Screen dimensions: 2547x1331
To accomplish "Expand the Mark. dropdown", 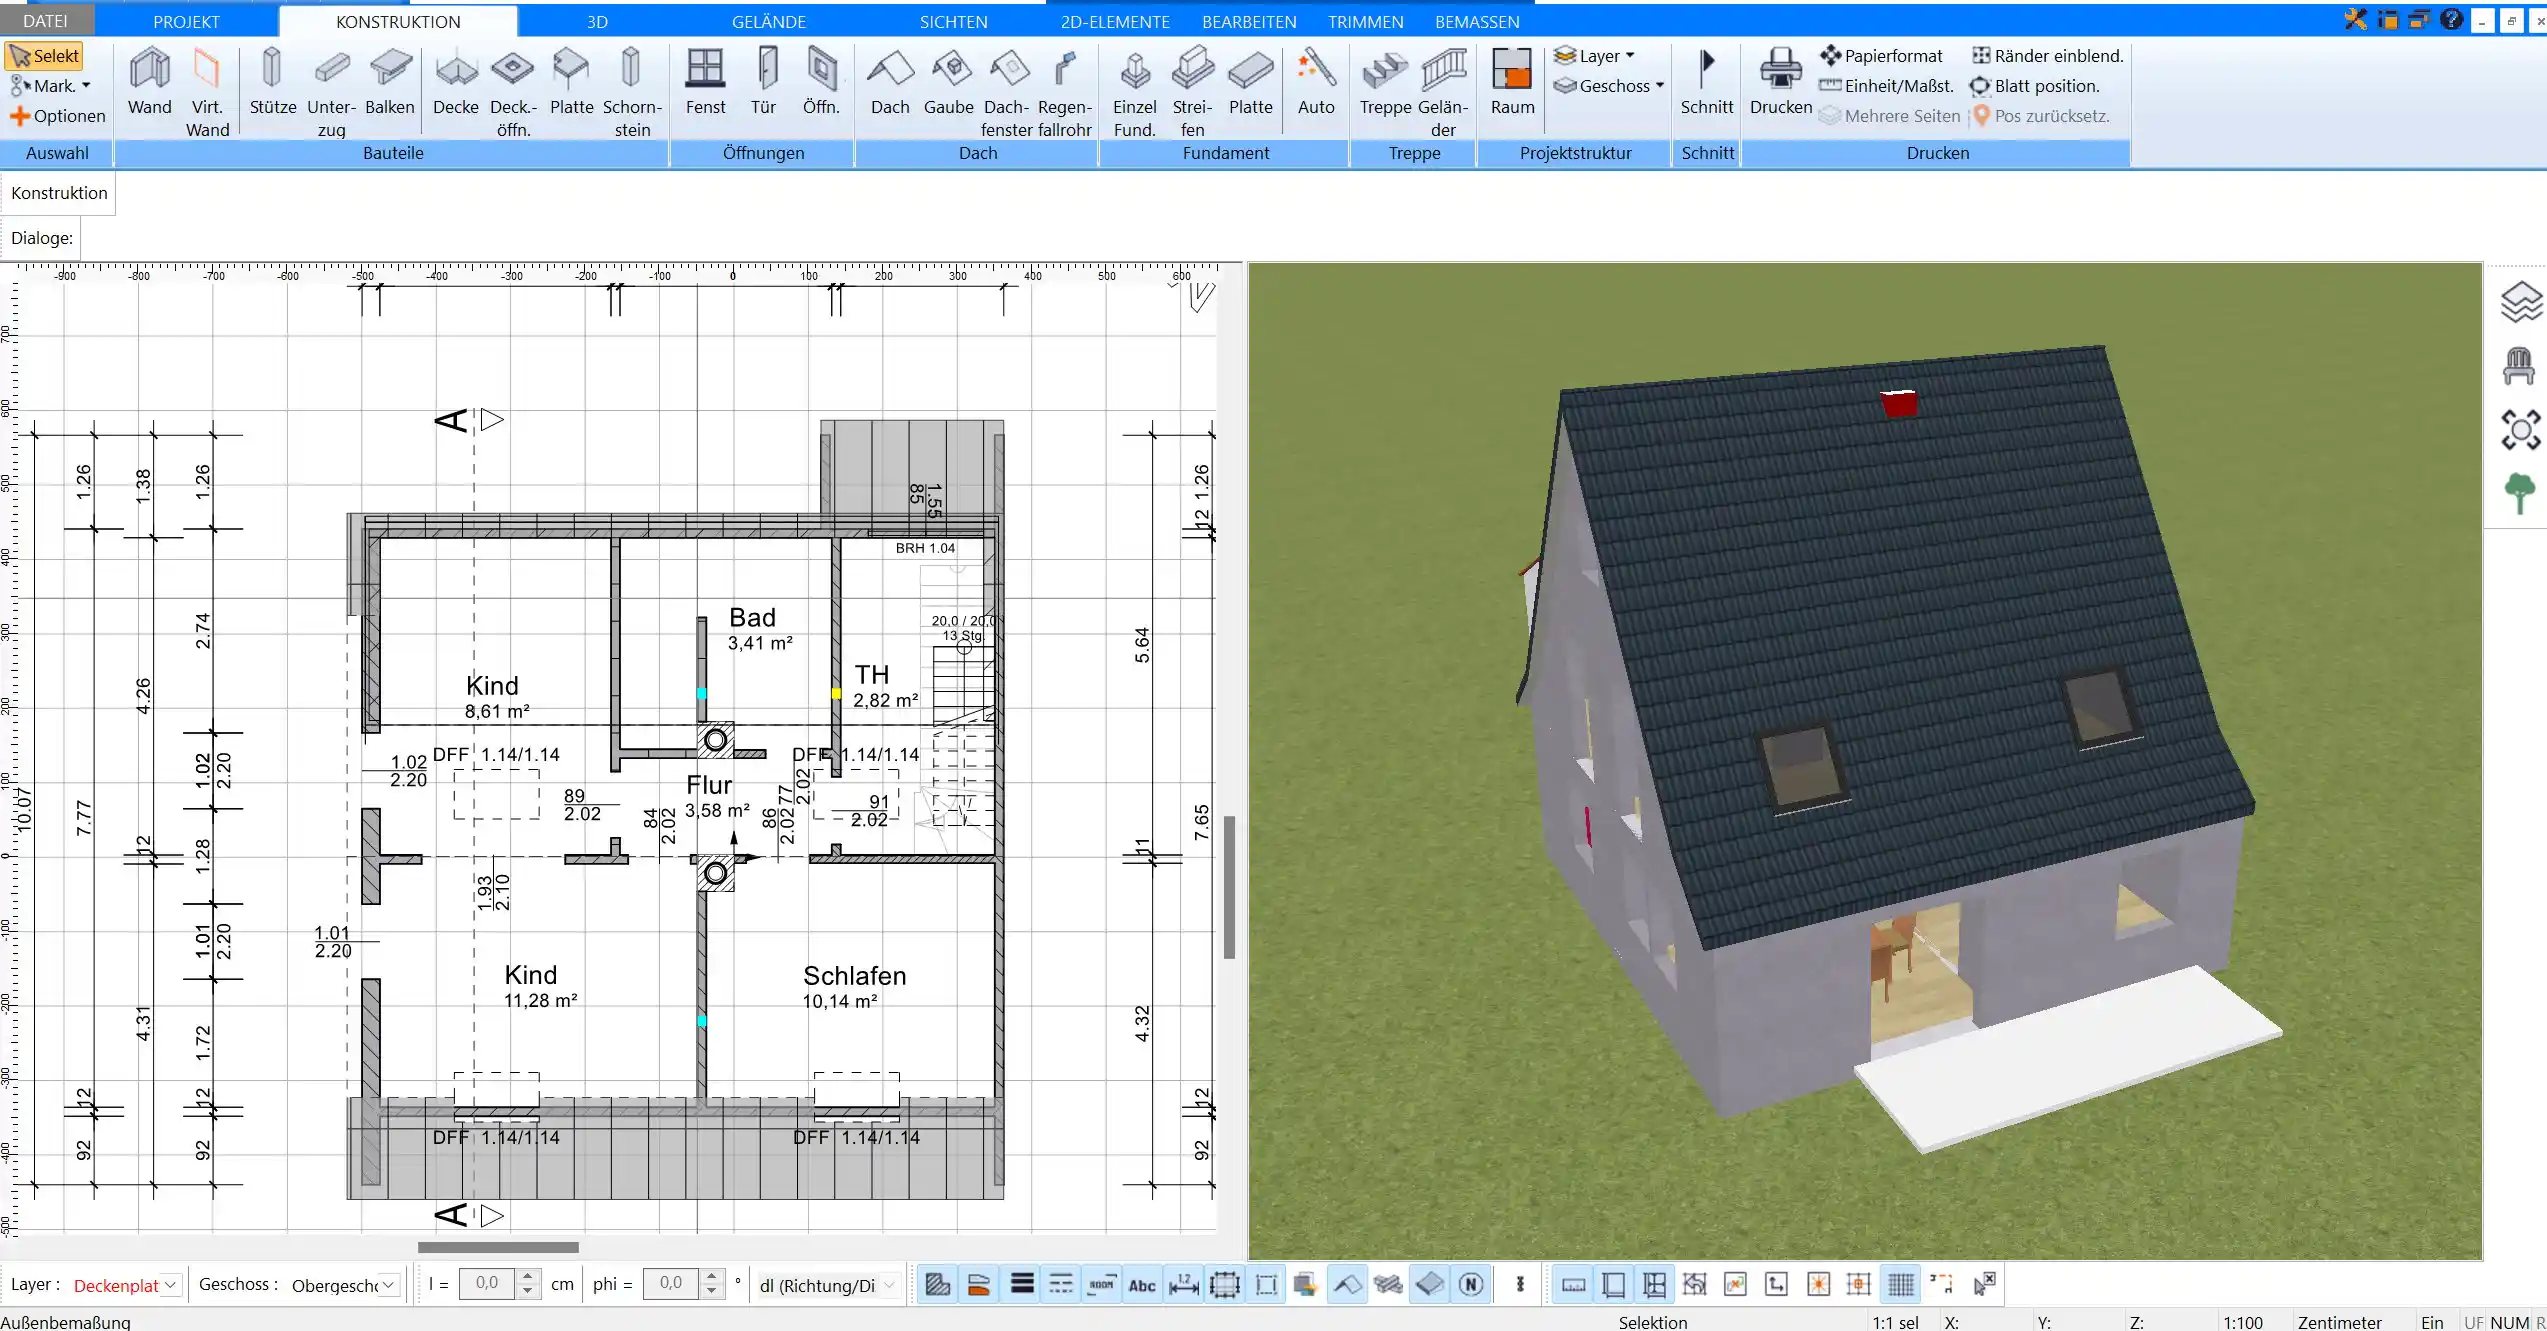I will pyautogui.click(x=51, y=86).
